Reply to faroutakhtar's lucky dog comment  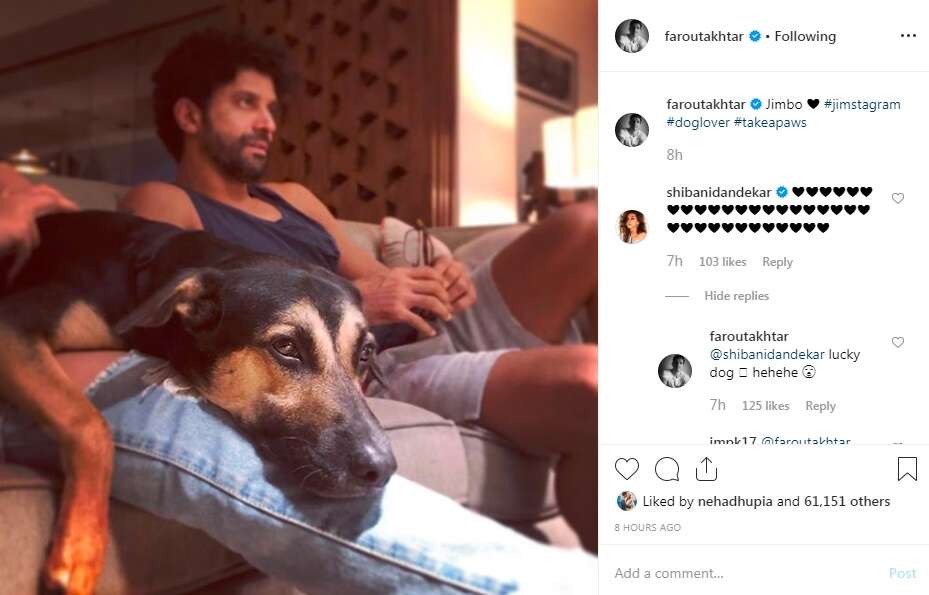point(820,406)
